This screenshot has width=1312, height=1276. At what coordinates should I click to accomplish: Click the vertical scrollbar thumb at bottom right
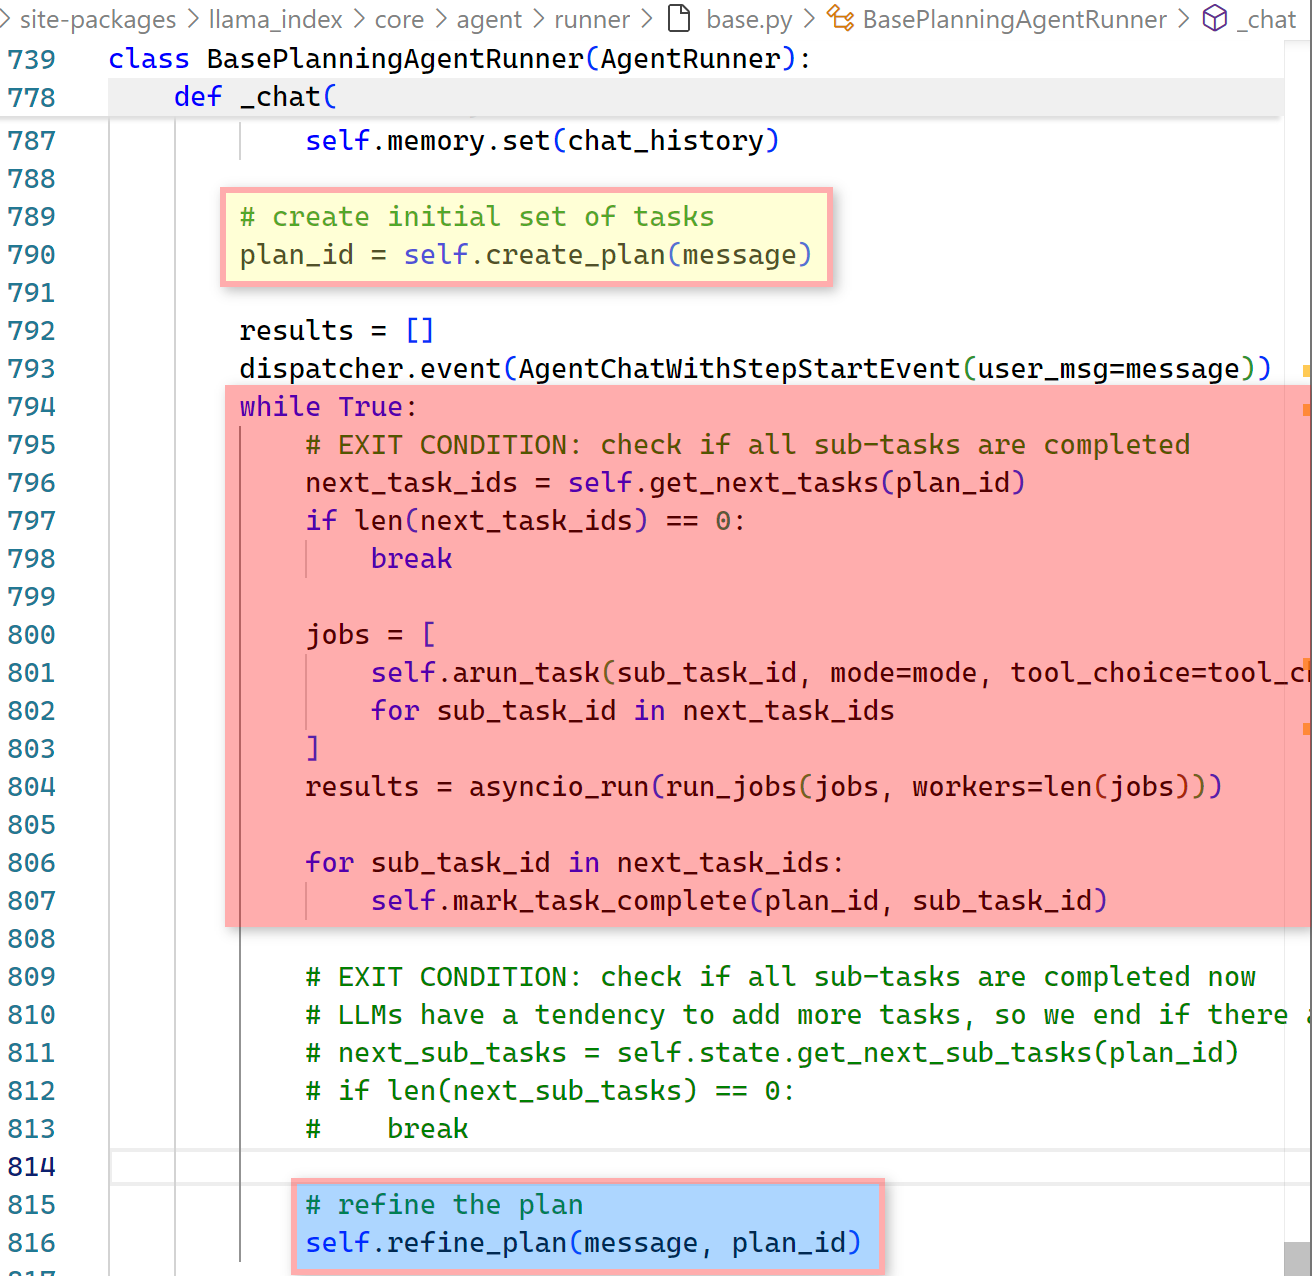1297,1258
